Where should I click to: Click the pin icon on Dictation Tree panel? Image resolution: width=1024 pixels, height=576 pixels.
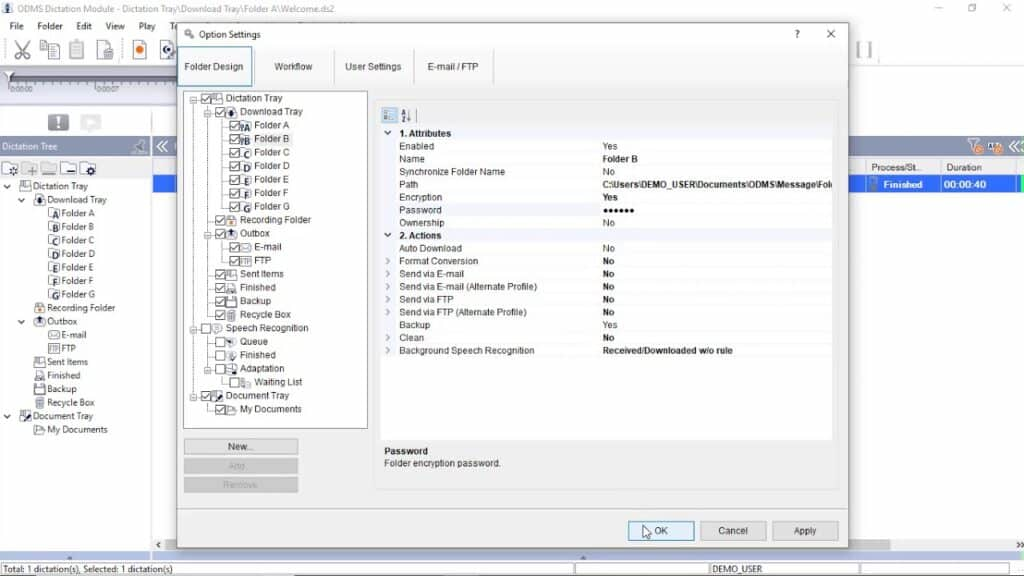click(x=138, y=146)
